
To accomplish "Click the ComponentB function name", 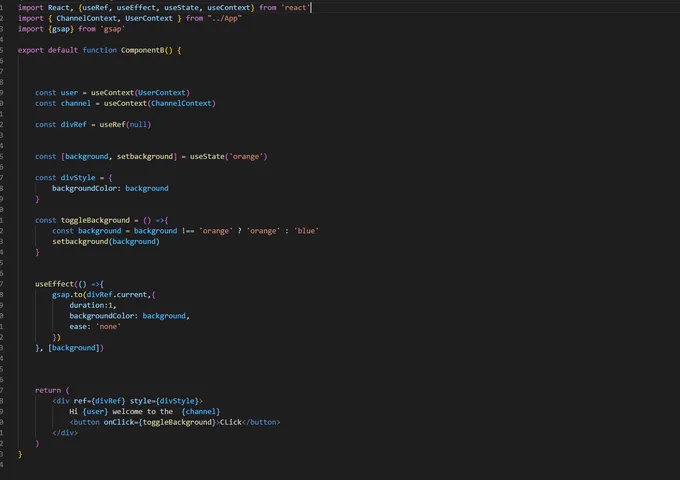I will coord(142,50).
